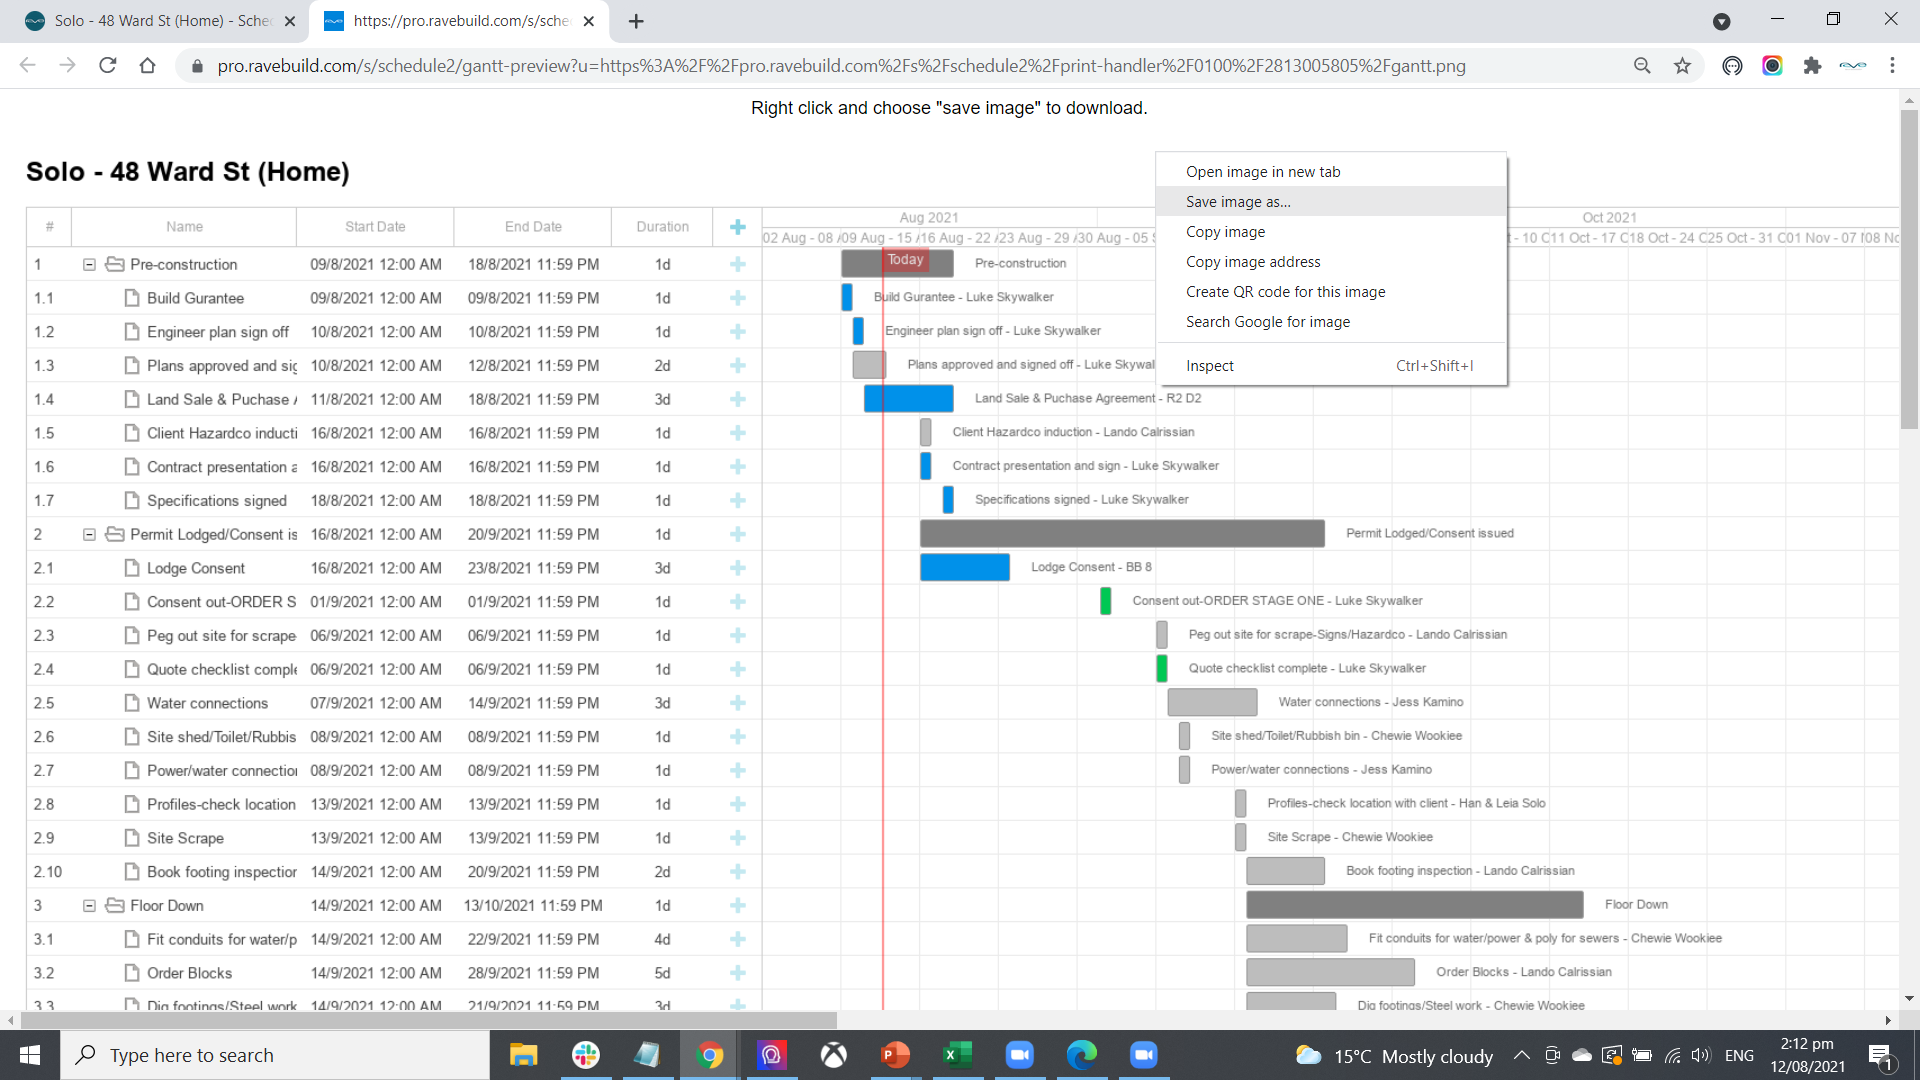
Task: Click the plus icon in the Gantt column header
Action: click(737, 227)
